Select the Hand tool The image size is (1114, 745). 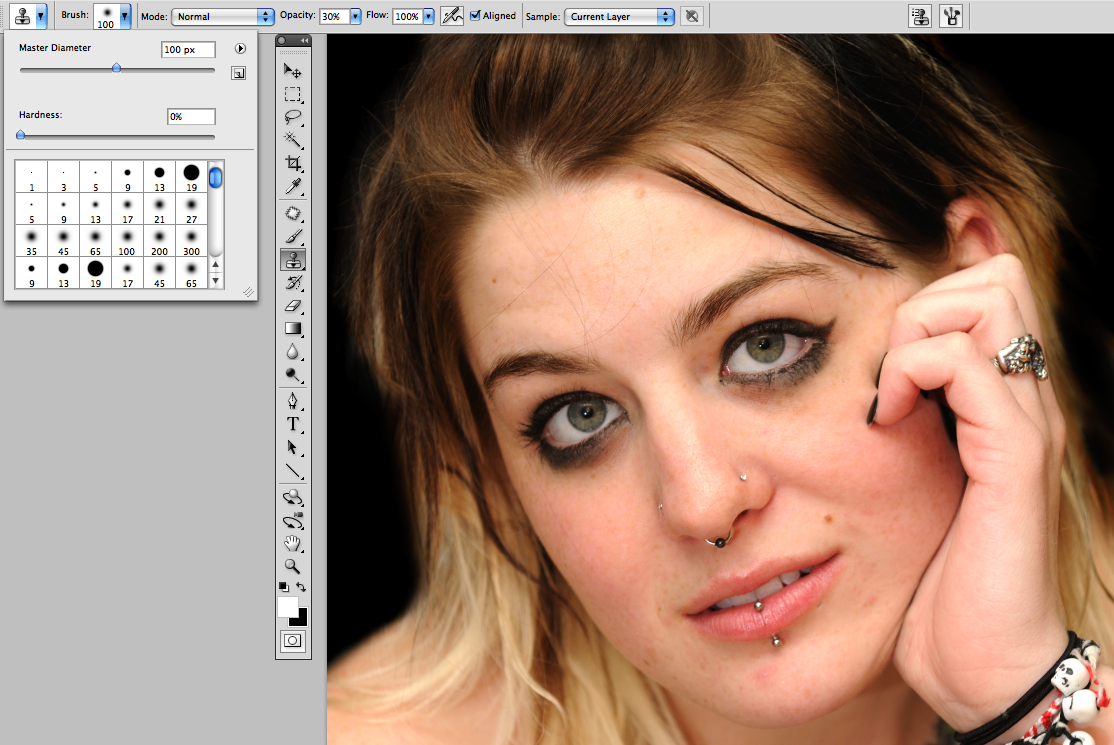[293, 544]
